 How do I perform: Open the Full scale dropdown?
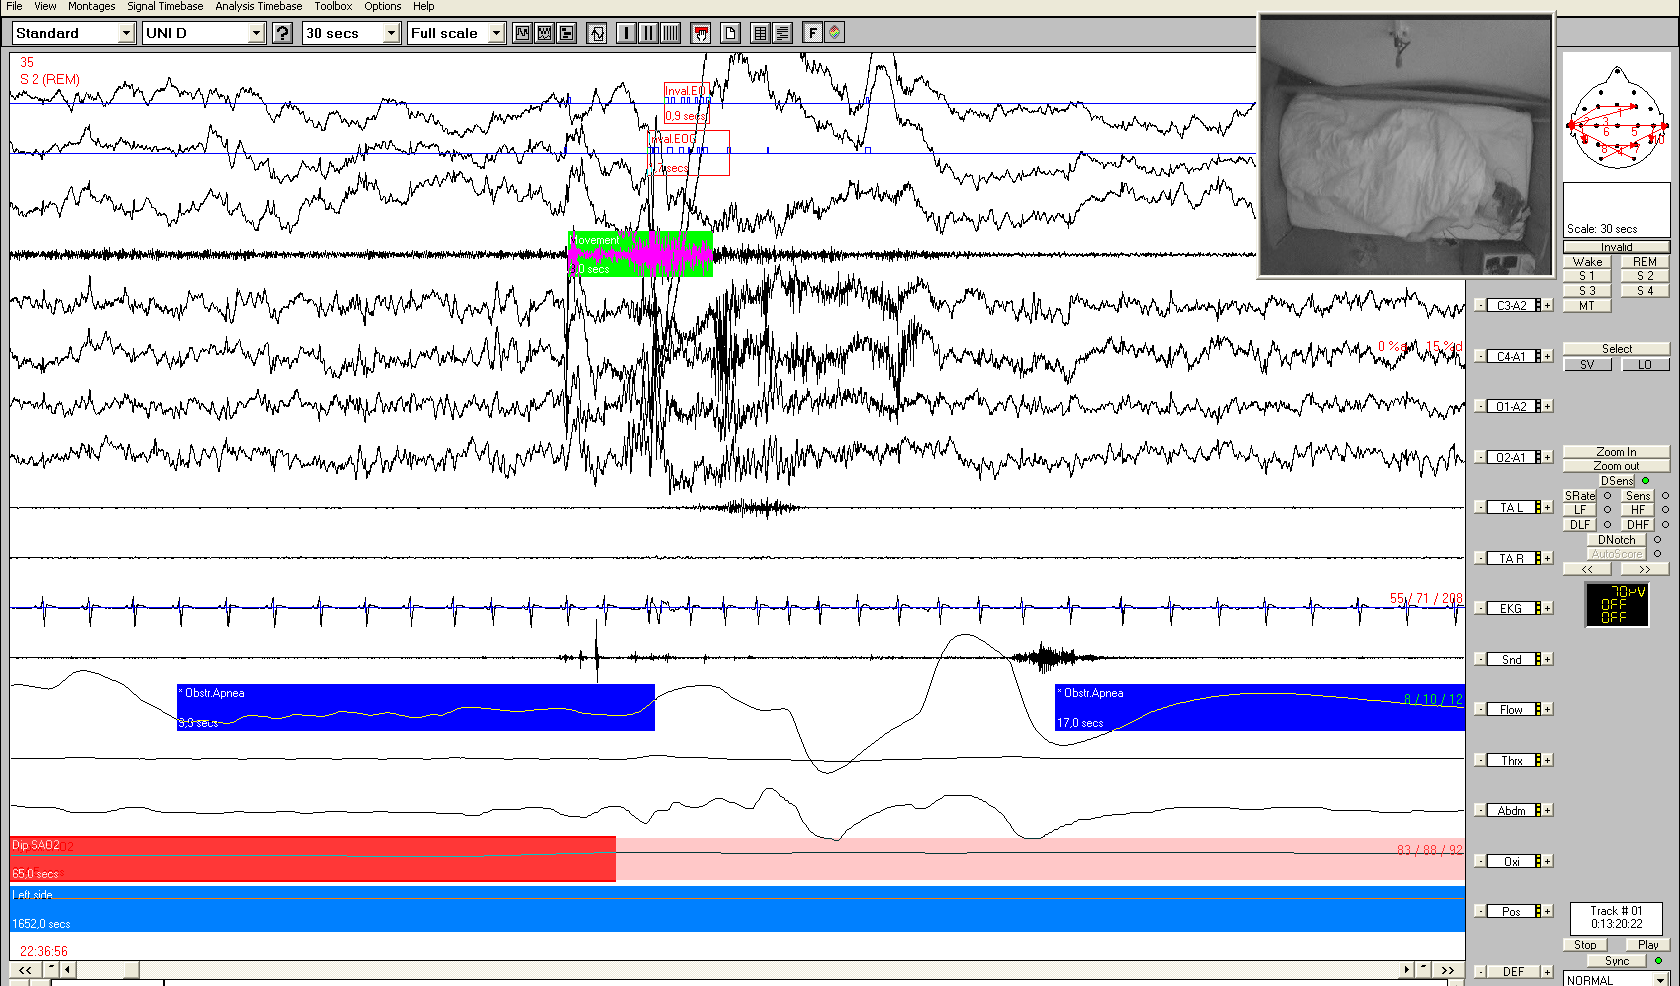(496, 33)
